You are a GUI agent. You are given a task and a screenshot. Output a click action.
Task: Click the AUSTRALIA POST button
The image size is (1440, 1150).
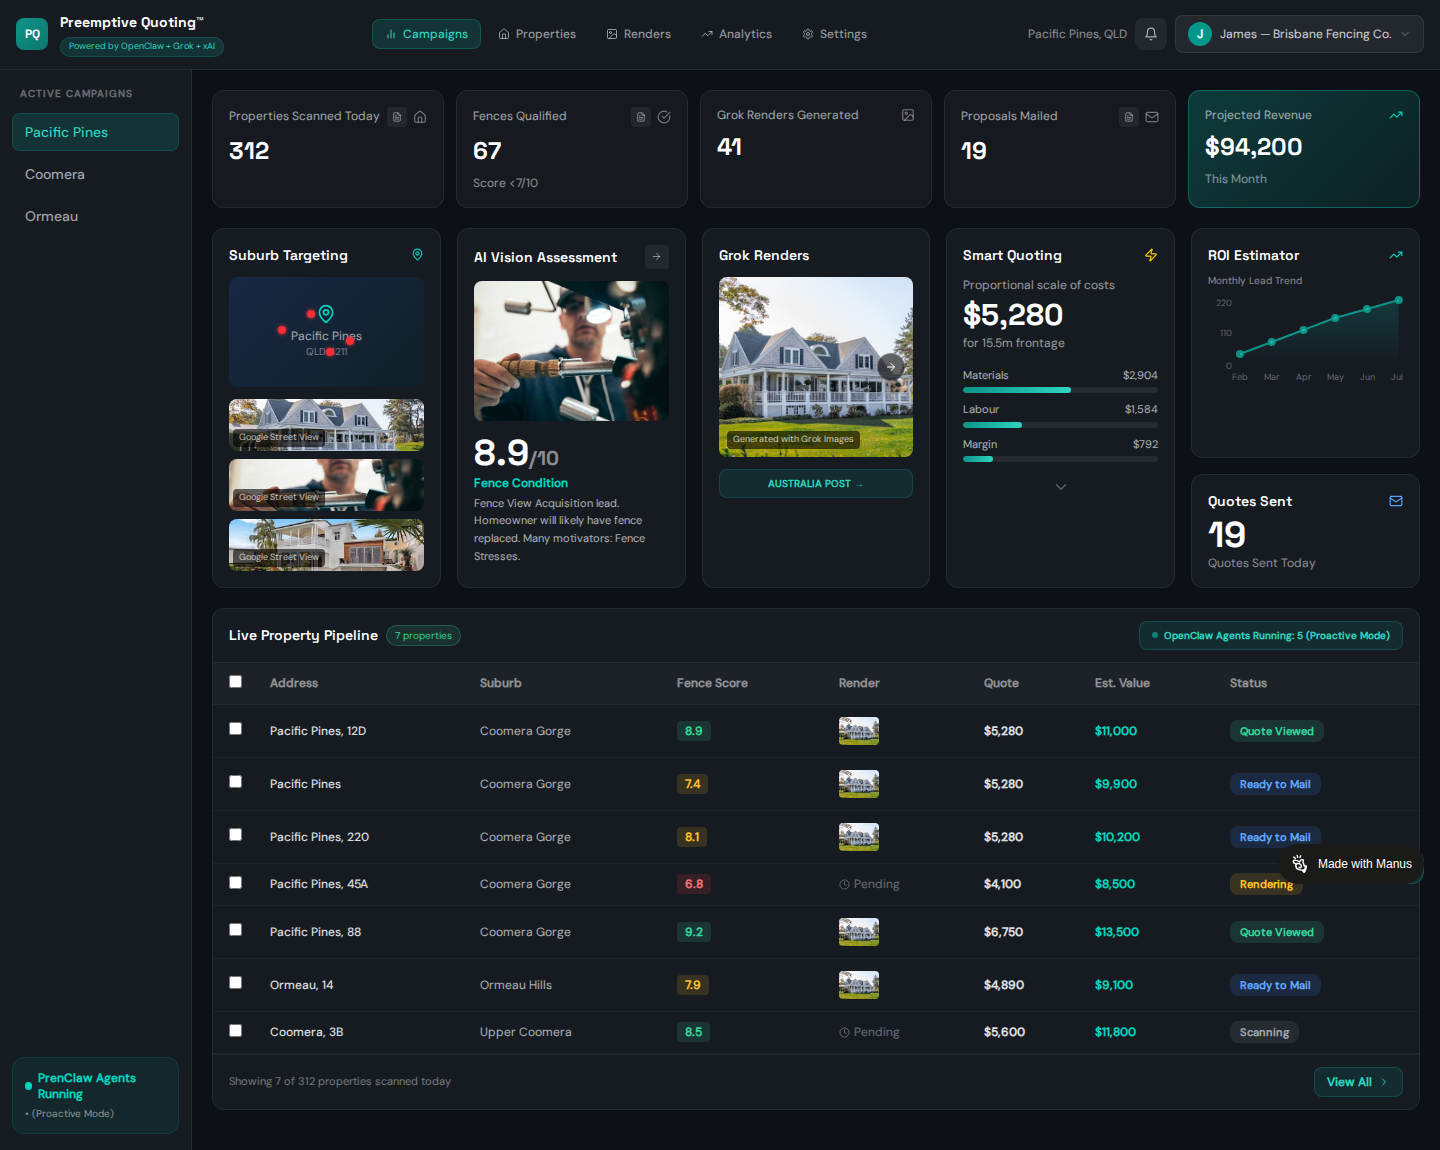click(816, 484)
